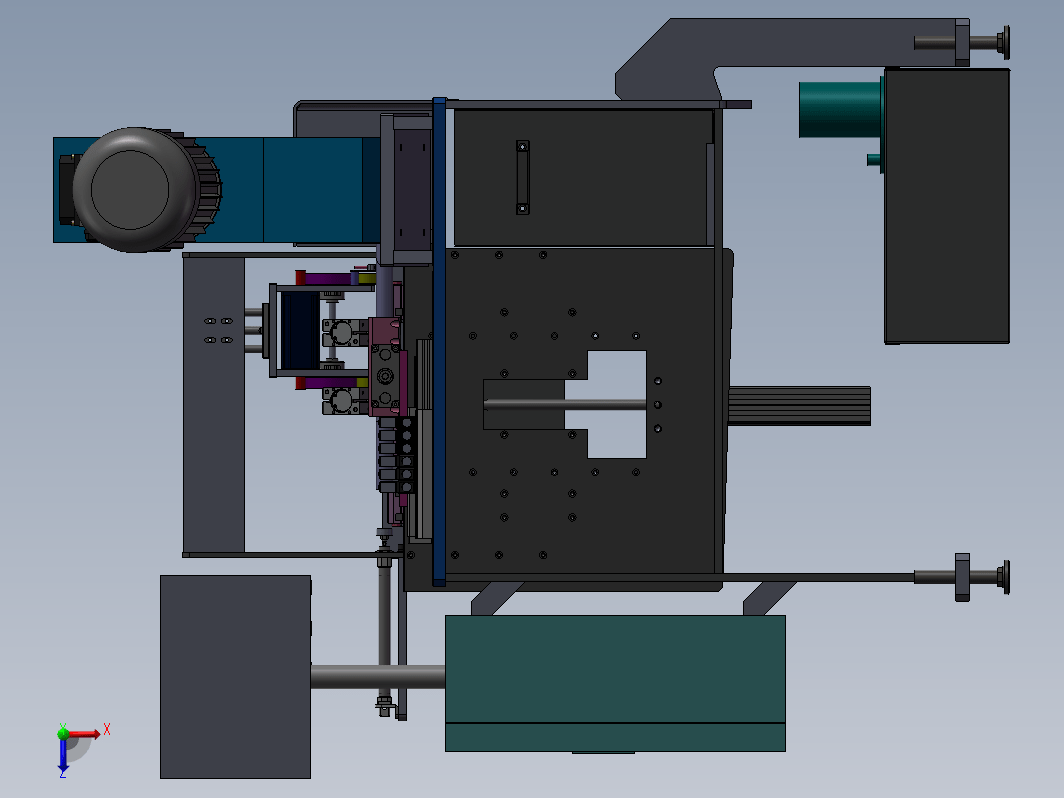Image resolution: width=1064 pixels, height=798 pixels.
Task: Select the door handle on the upper panel
Action: point(522,178)
